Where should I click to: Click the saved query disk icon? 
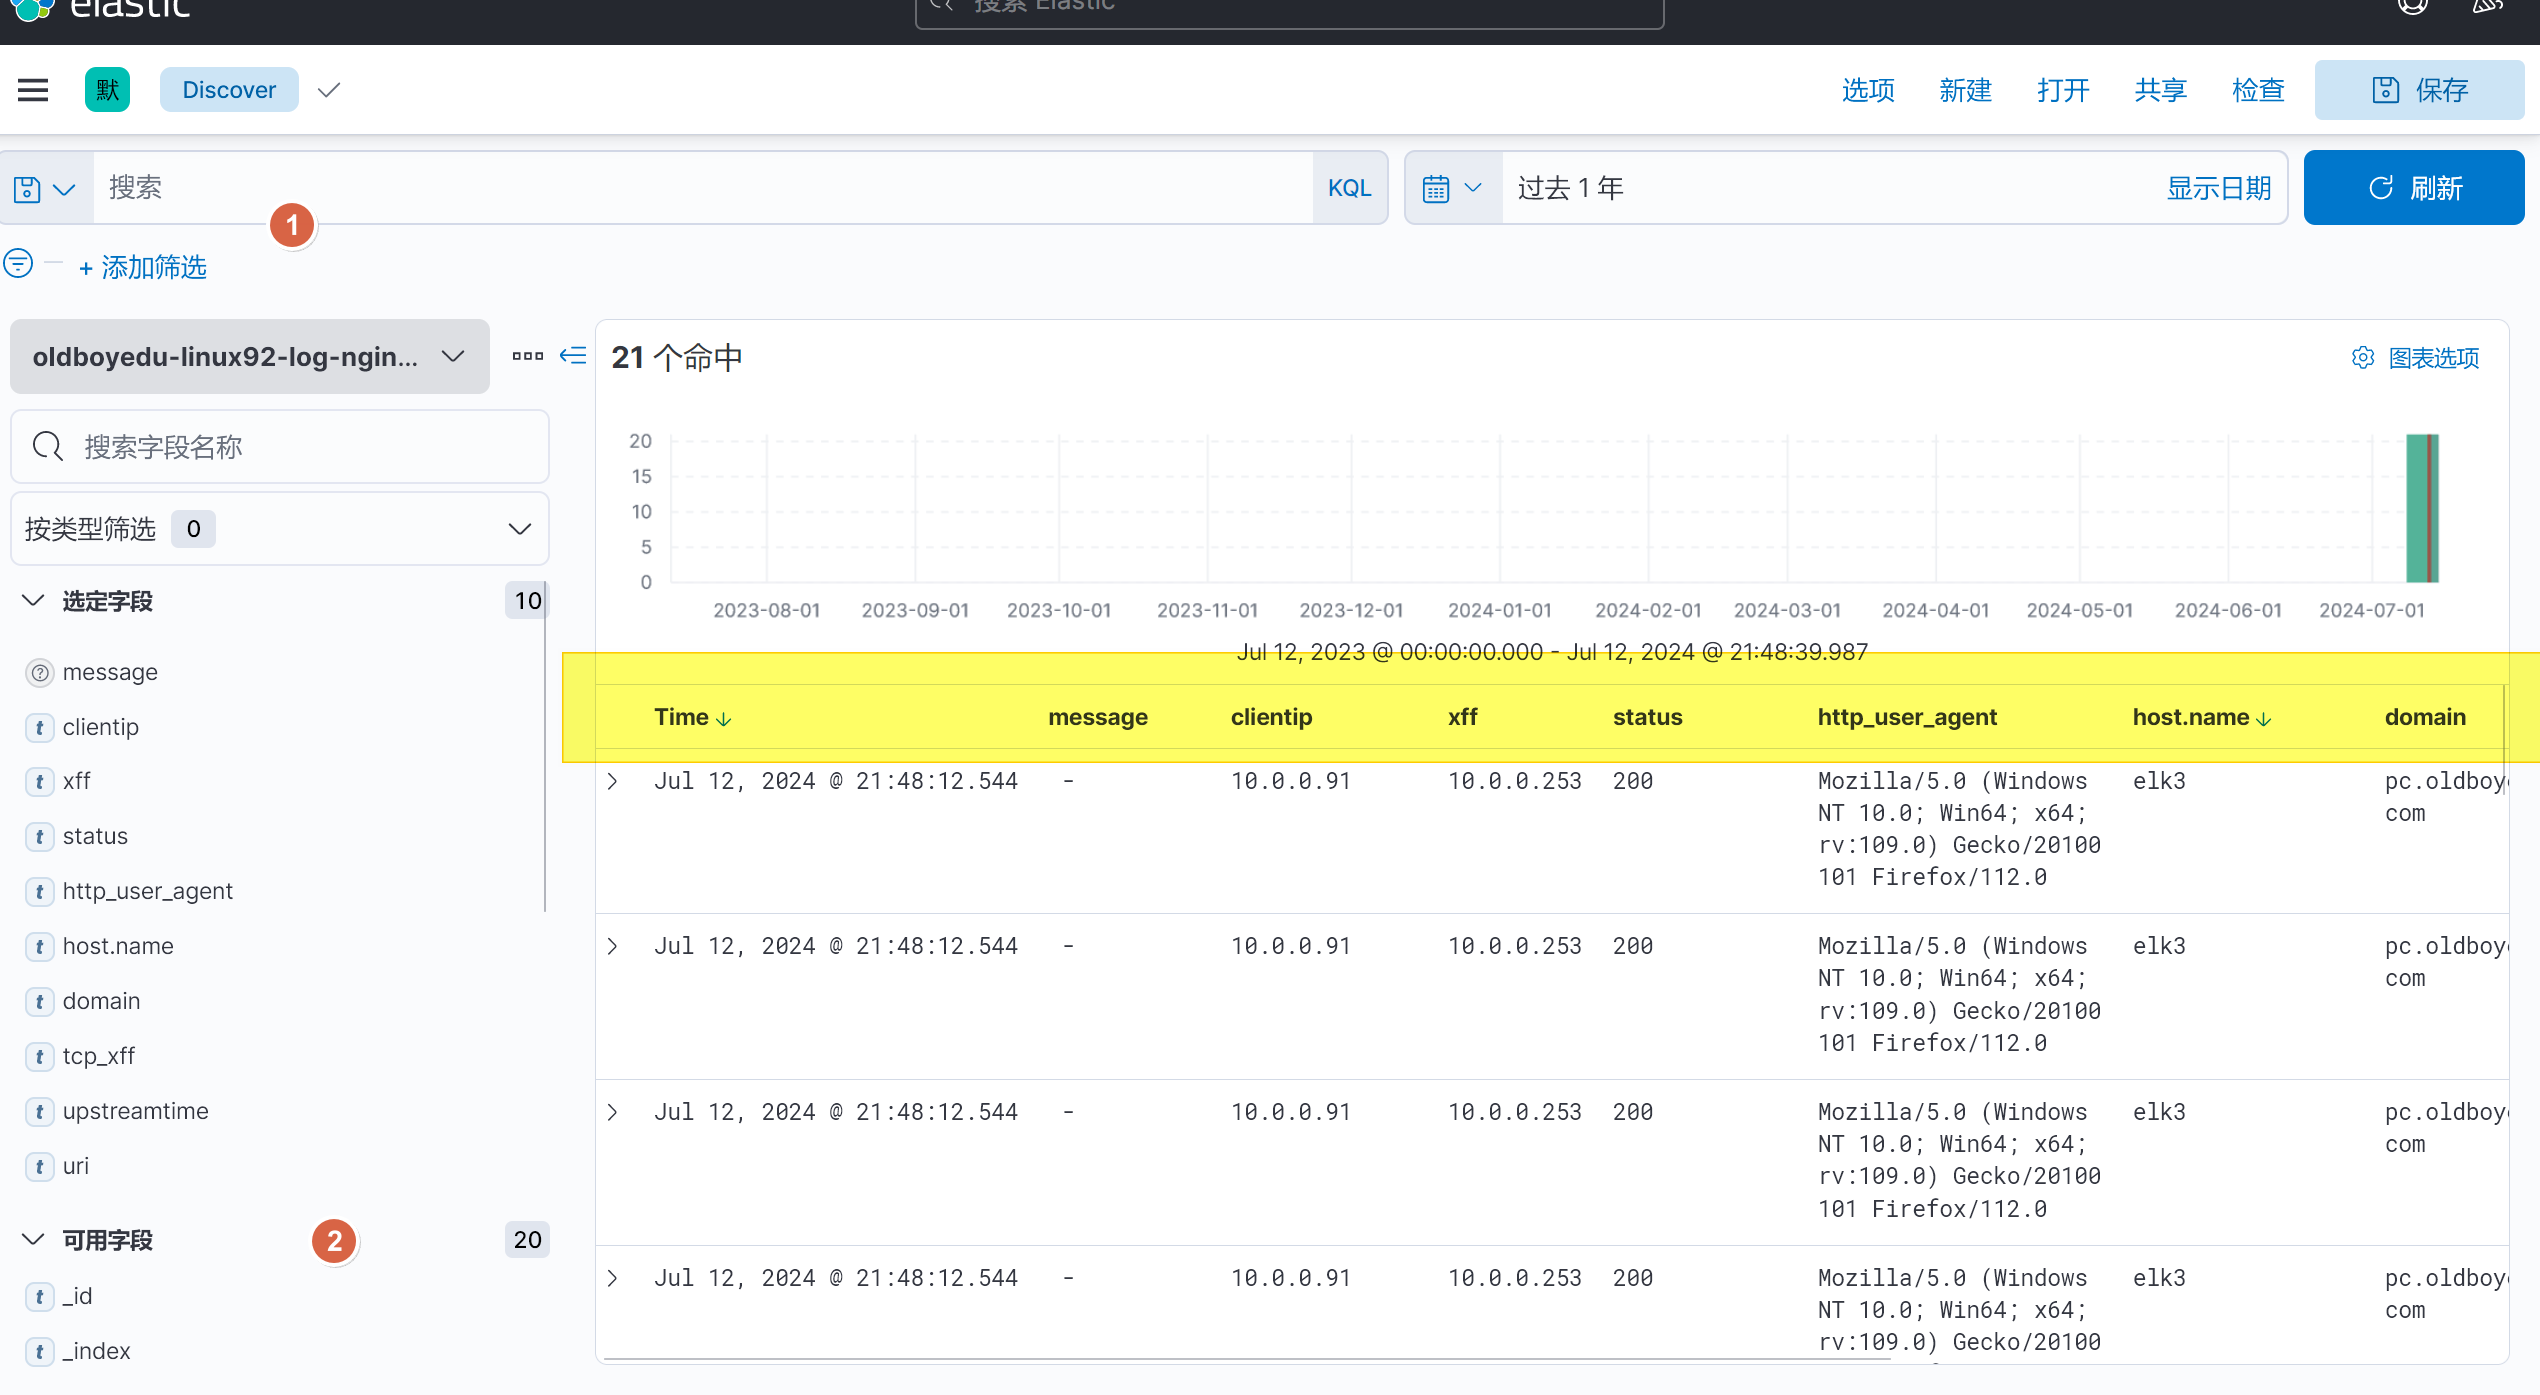pyautogui.click(x=27, y=189)
